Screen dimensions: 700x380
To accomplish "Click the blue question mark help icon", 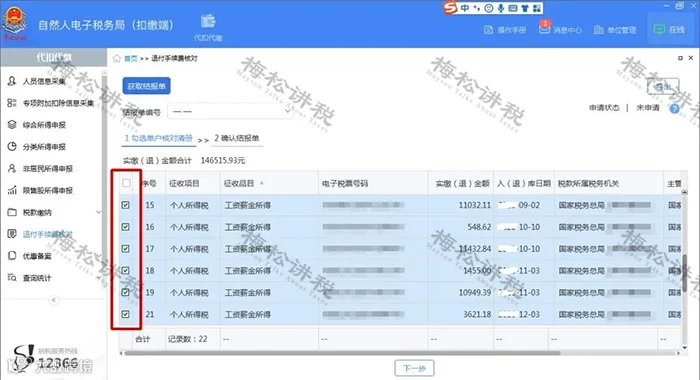I will [x=675, y=108].
